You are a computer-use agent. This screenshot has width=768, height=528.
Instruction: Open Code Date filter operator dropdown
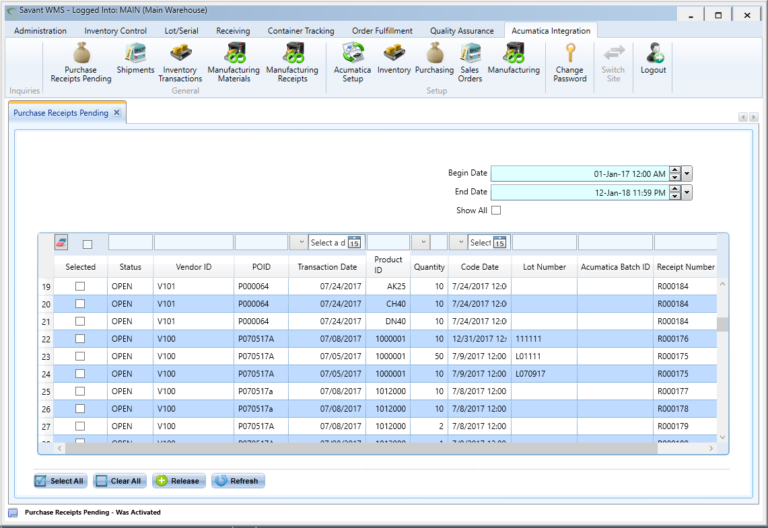click(458, 242)
